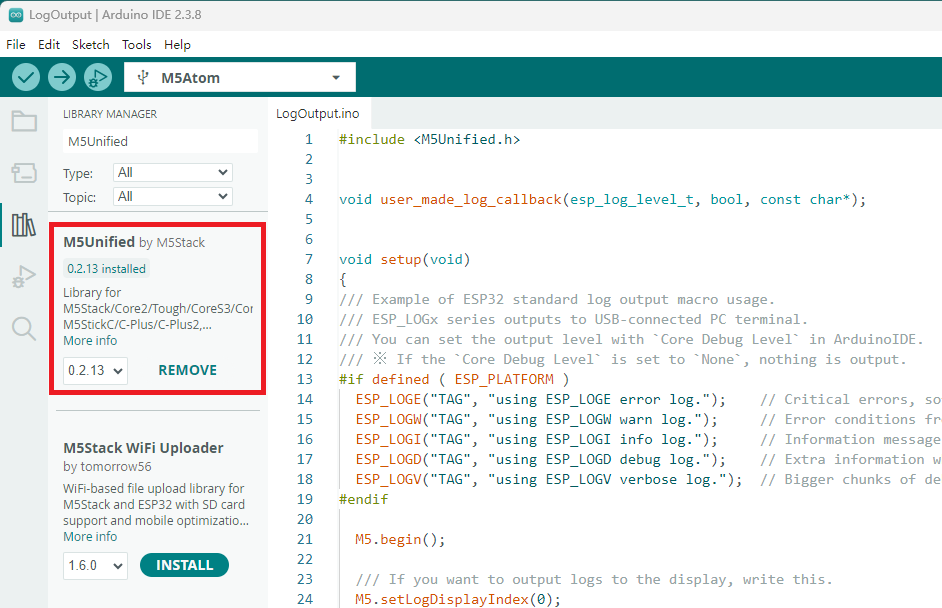Select the LogOutput.ino editor tab

coord(317,114)
